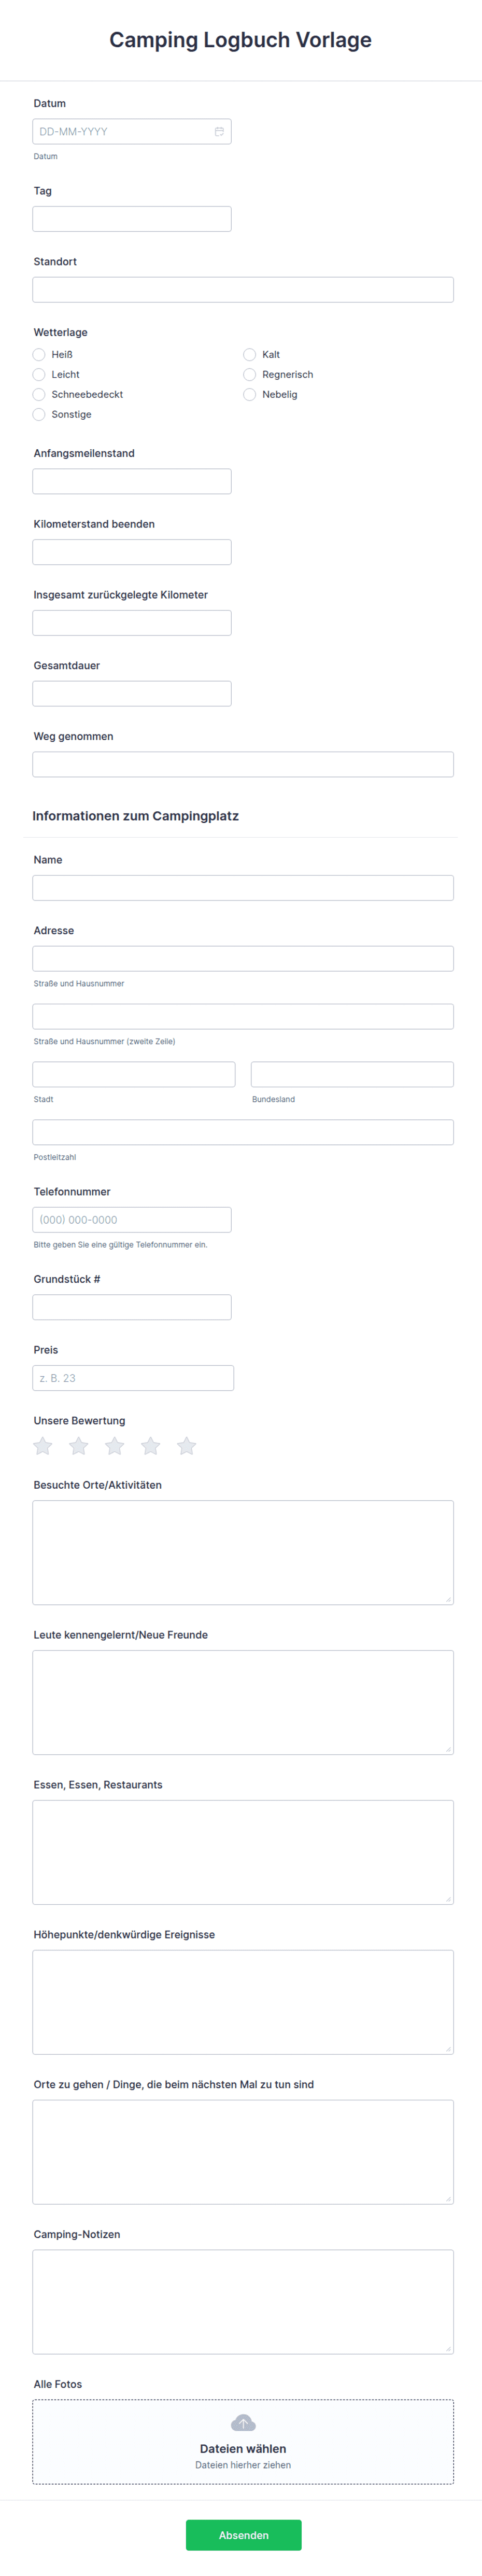The width and height of the screenshot is (482, 2576).
Task: Choose Regnerisch as Wetterlage
Action: (249, 375)
